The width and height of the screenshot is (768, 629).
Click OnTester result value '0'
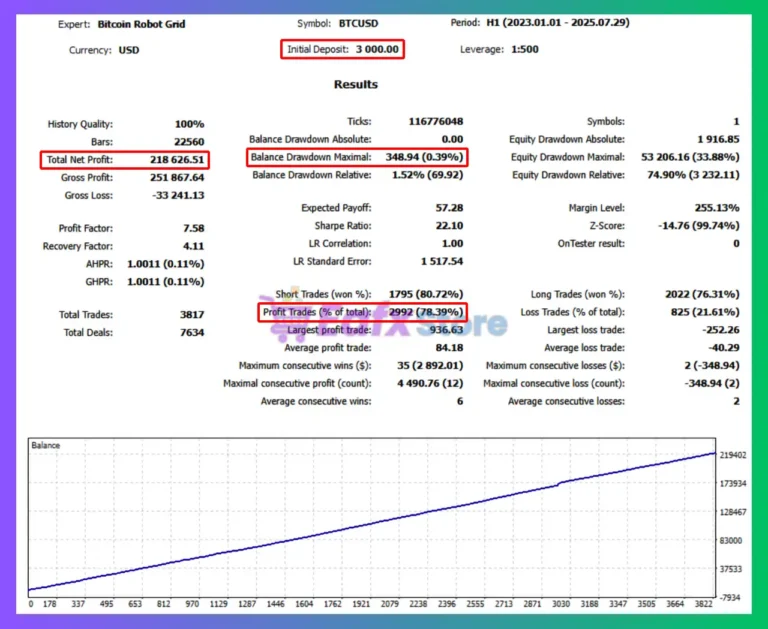click(x=736, y=243)
